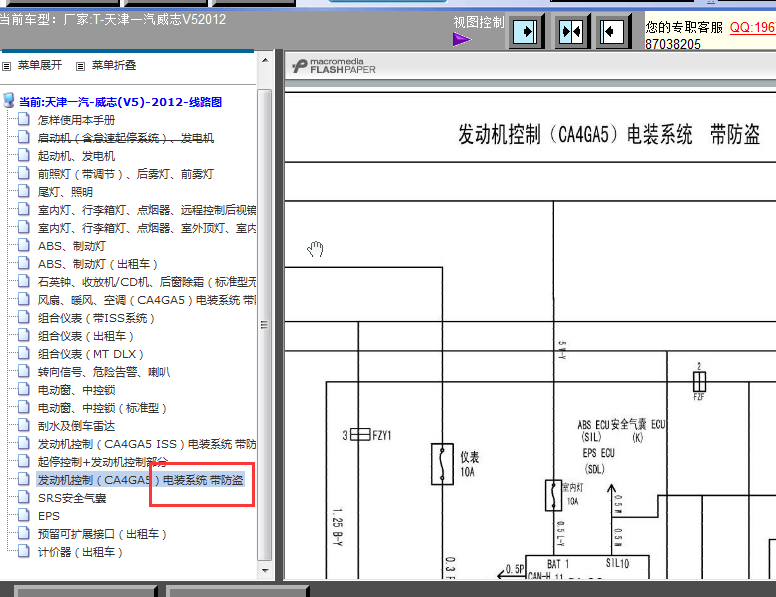Click the 菜单折叠 collapse-menu icon
The width and height of the screenshot is (776, 597).
[x=80, y=66]
